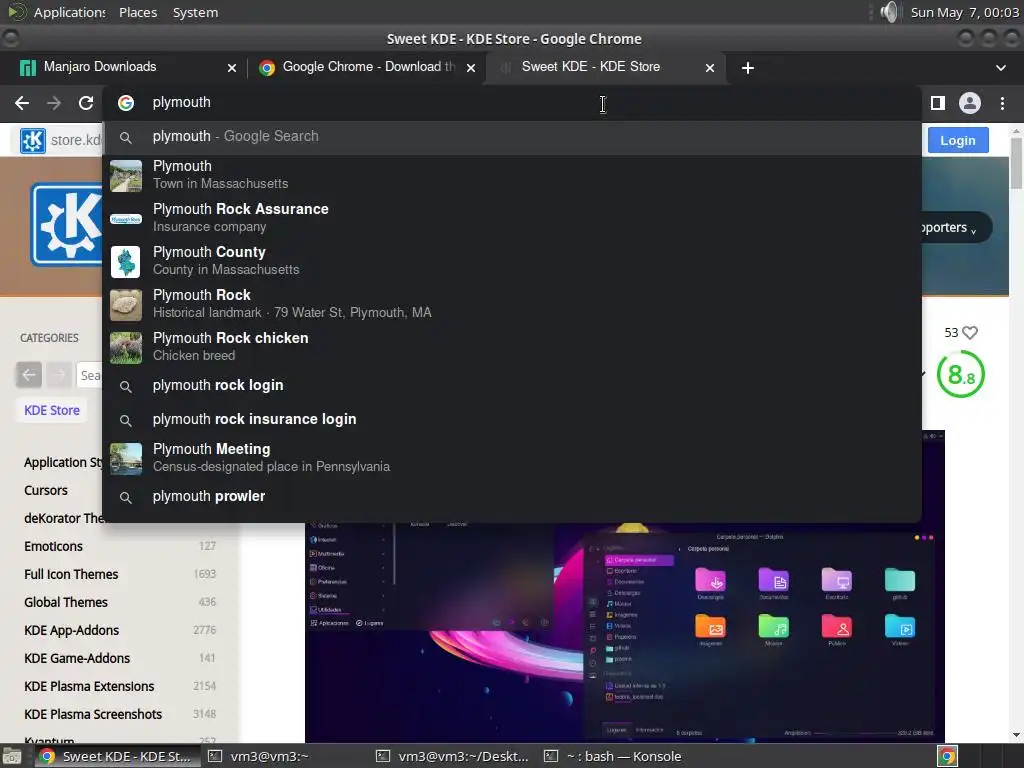Expand the Supporters dropdown

coord(956,228)
